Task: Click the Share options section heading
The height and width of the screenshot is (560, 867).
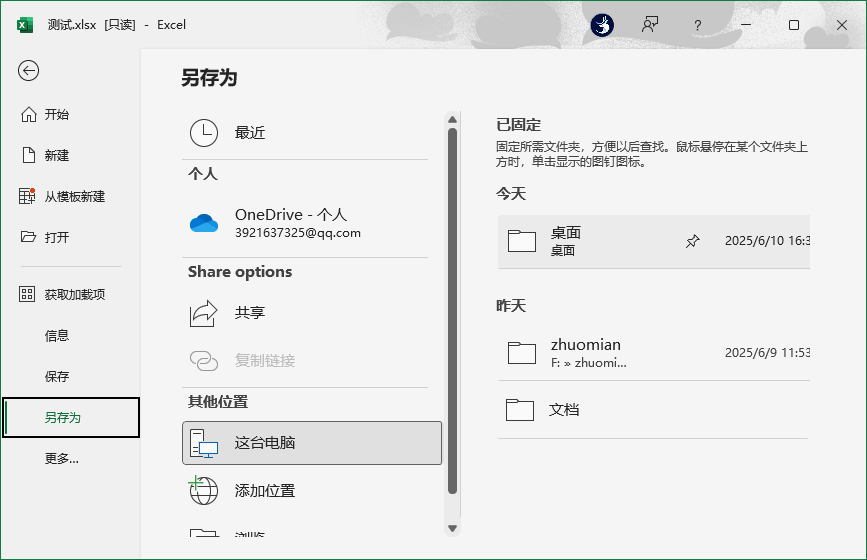Action: tap(240, 271)
